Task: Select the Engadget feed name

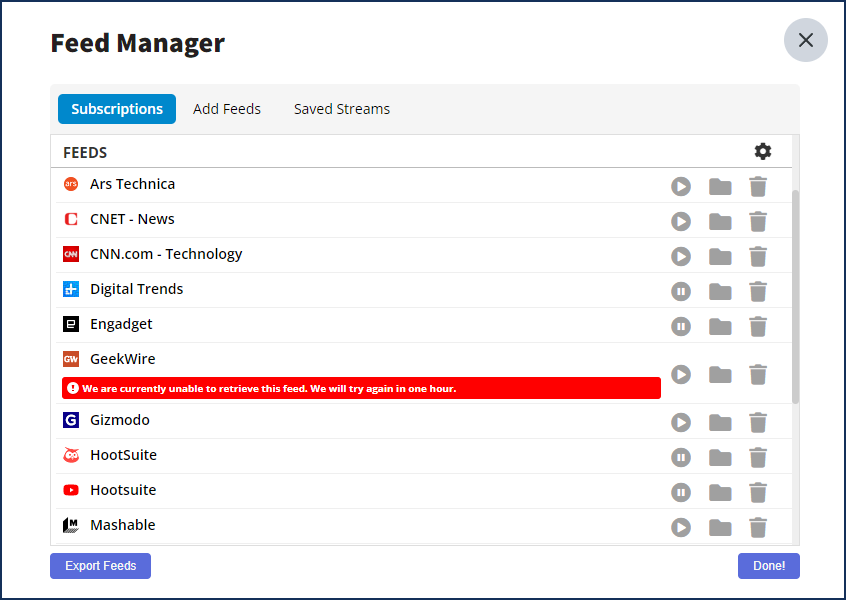Action: pyautogui.click(x=121, y=324)
